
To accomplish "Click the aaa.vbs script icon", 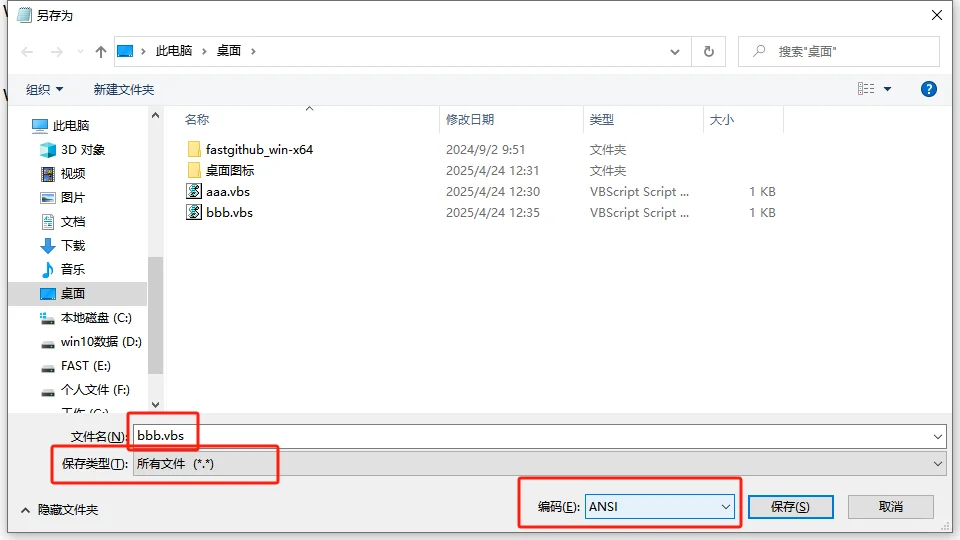I will 194,191.
